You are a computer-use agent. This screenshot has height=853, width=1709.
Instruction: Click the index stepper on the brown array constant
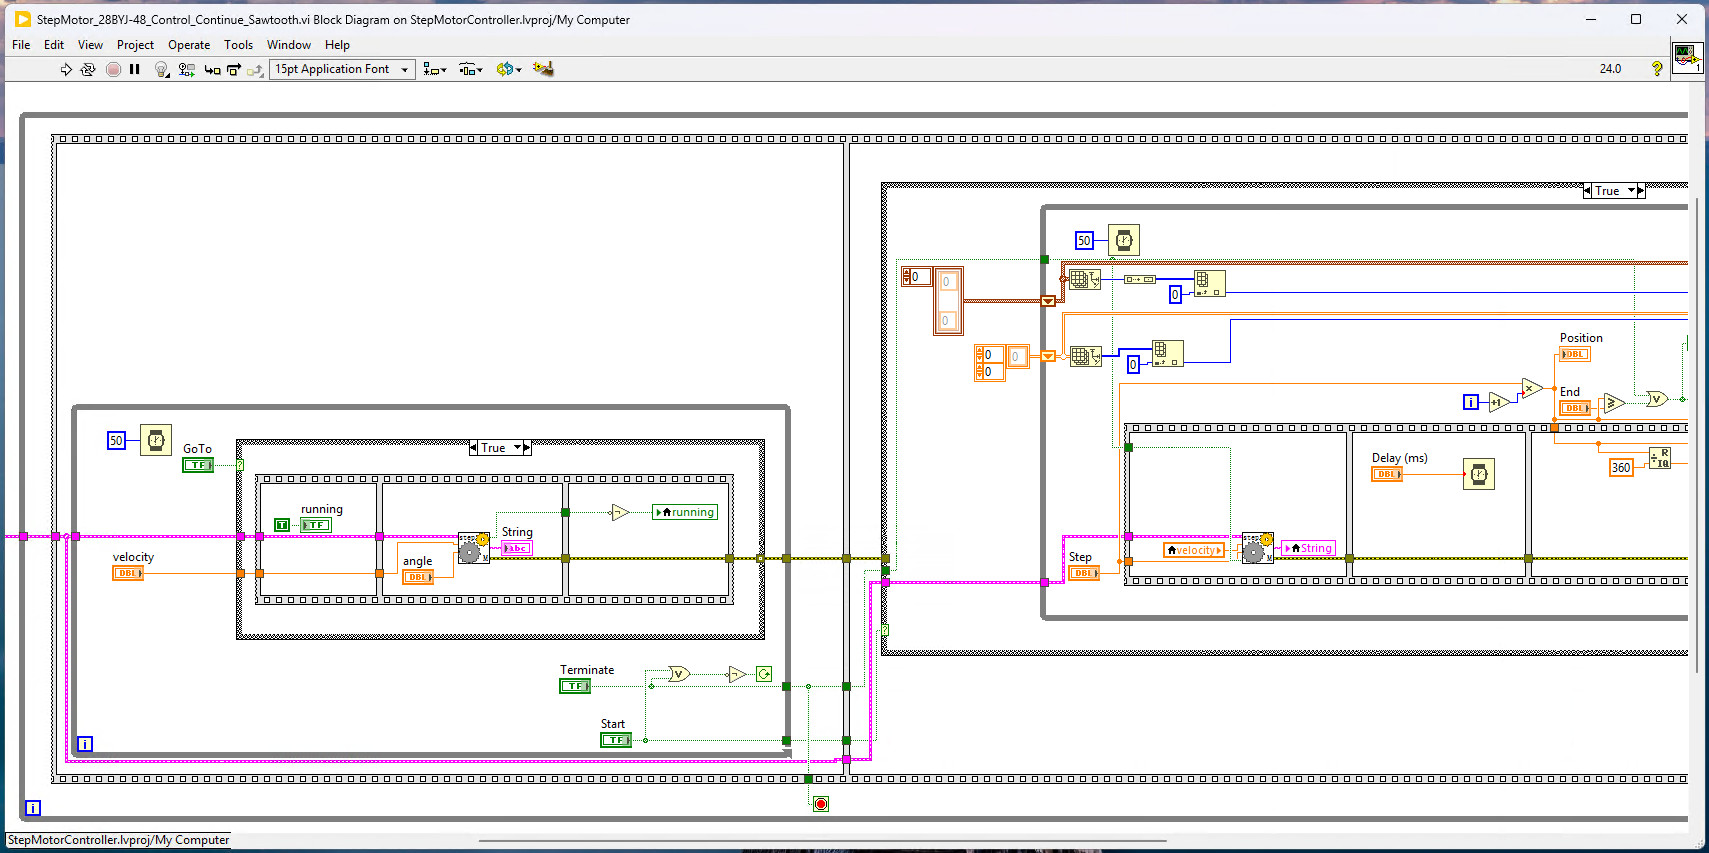[906, 277]
